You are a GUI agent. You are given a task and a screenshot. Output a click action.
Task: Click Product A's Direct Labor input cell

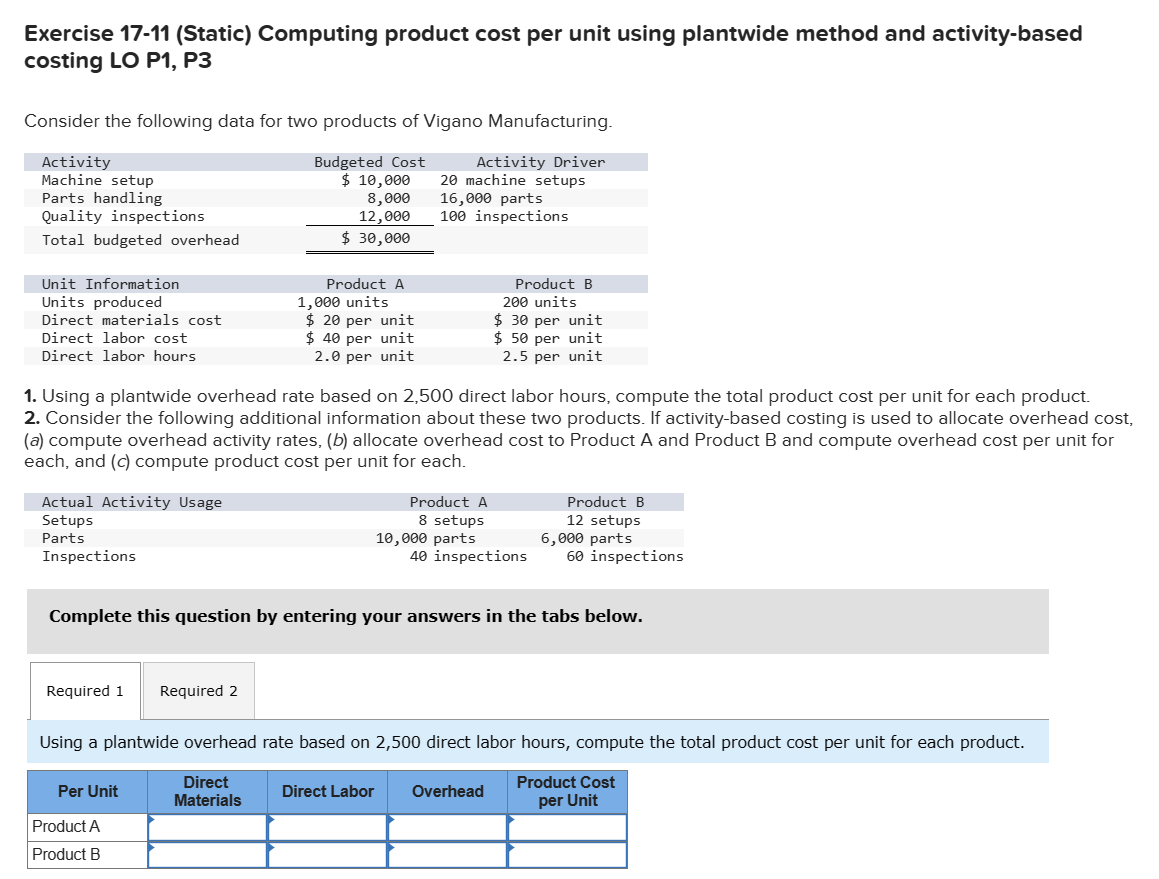pyautogui.click(x=327, y=827)
